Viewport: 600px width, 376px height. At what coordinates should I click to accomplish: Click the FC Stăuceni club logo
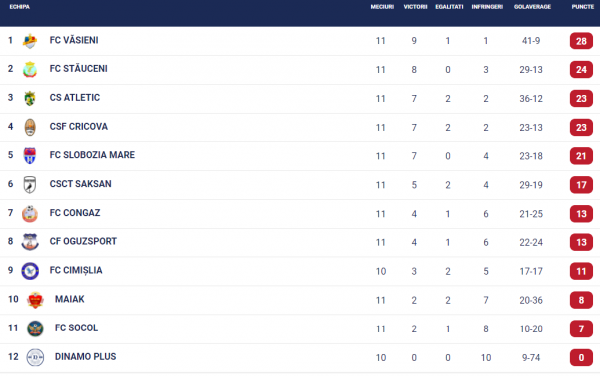coord(30,70)
